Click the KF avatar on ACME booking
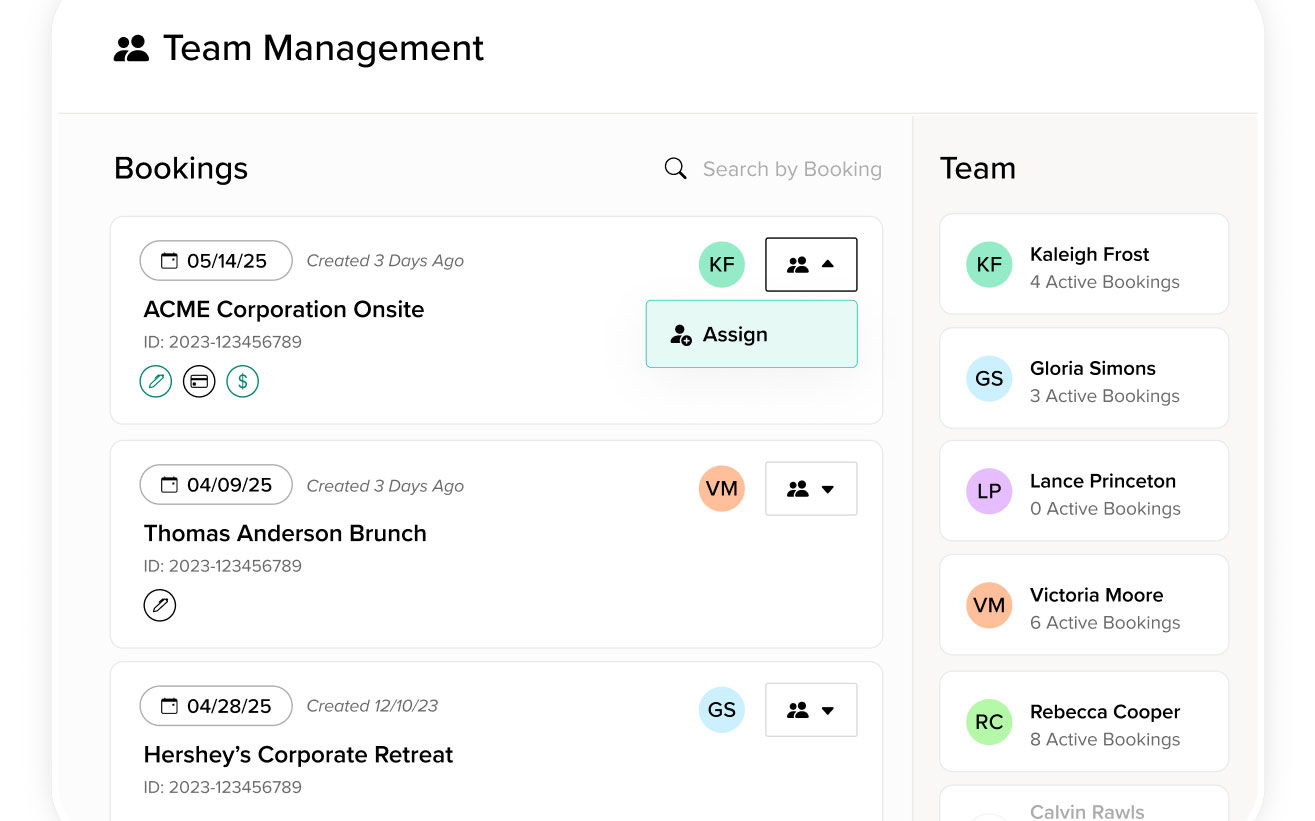1315x821 pixels. [x=722, y=265]
